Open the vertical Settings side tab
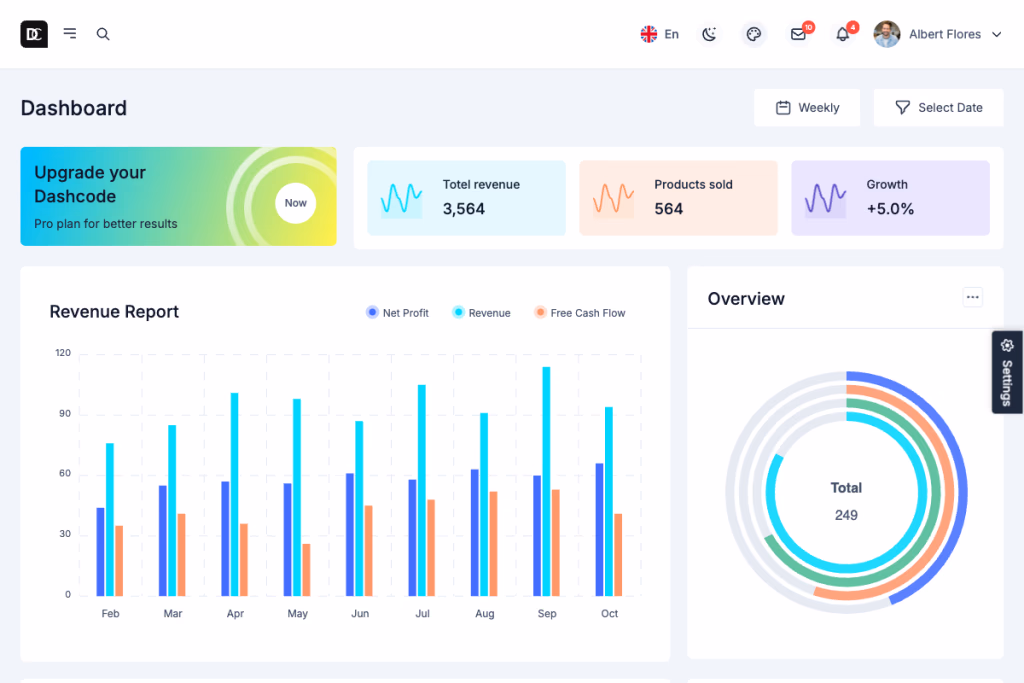1024x683 pixels. (1007, 372)
